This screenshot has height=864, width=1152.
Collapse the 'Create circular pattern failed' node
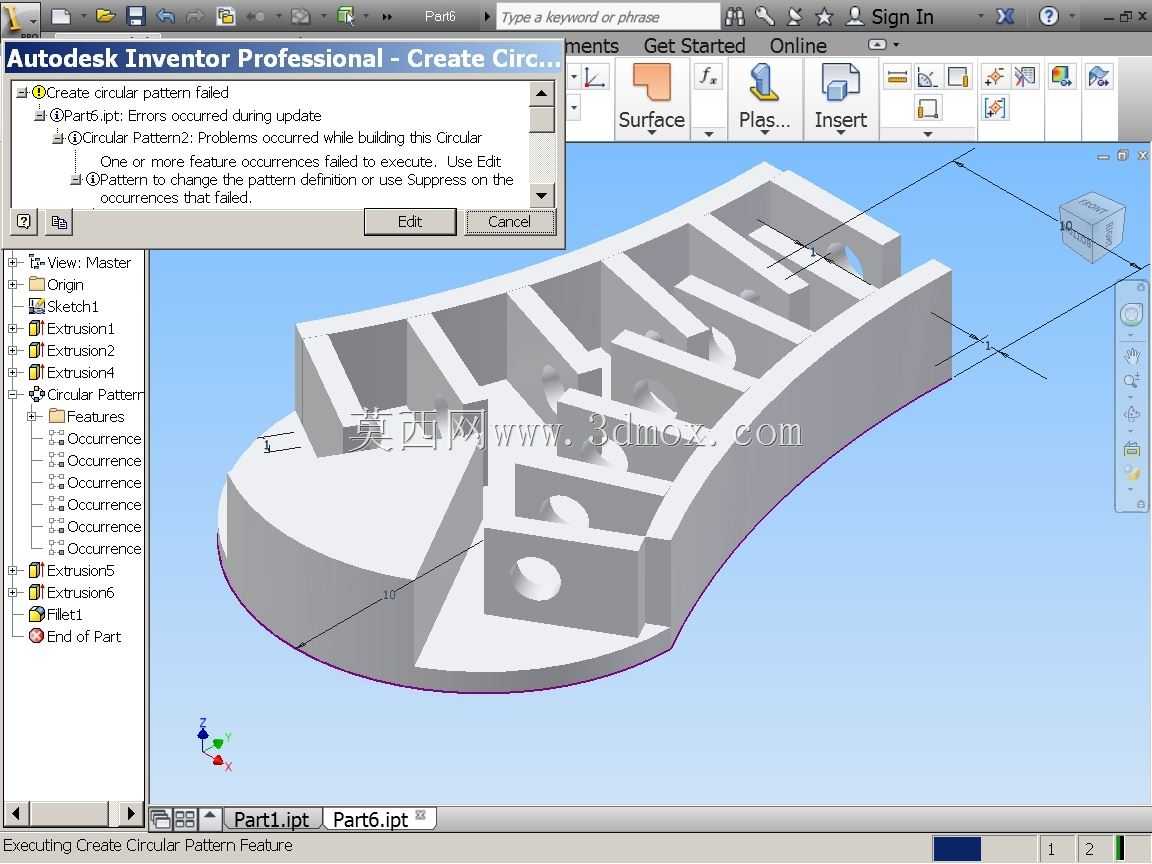pos(22,93)
